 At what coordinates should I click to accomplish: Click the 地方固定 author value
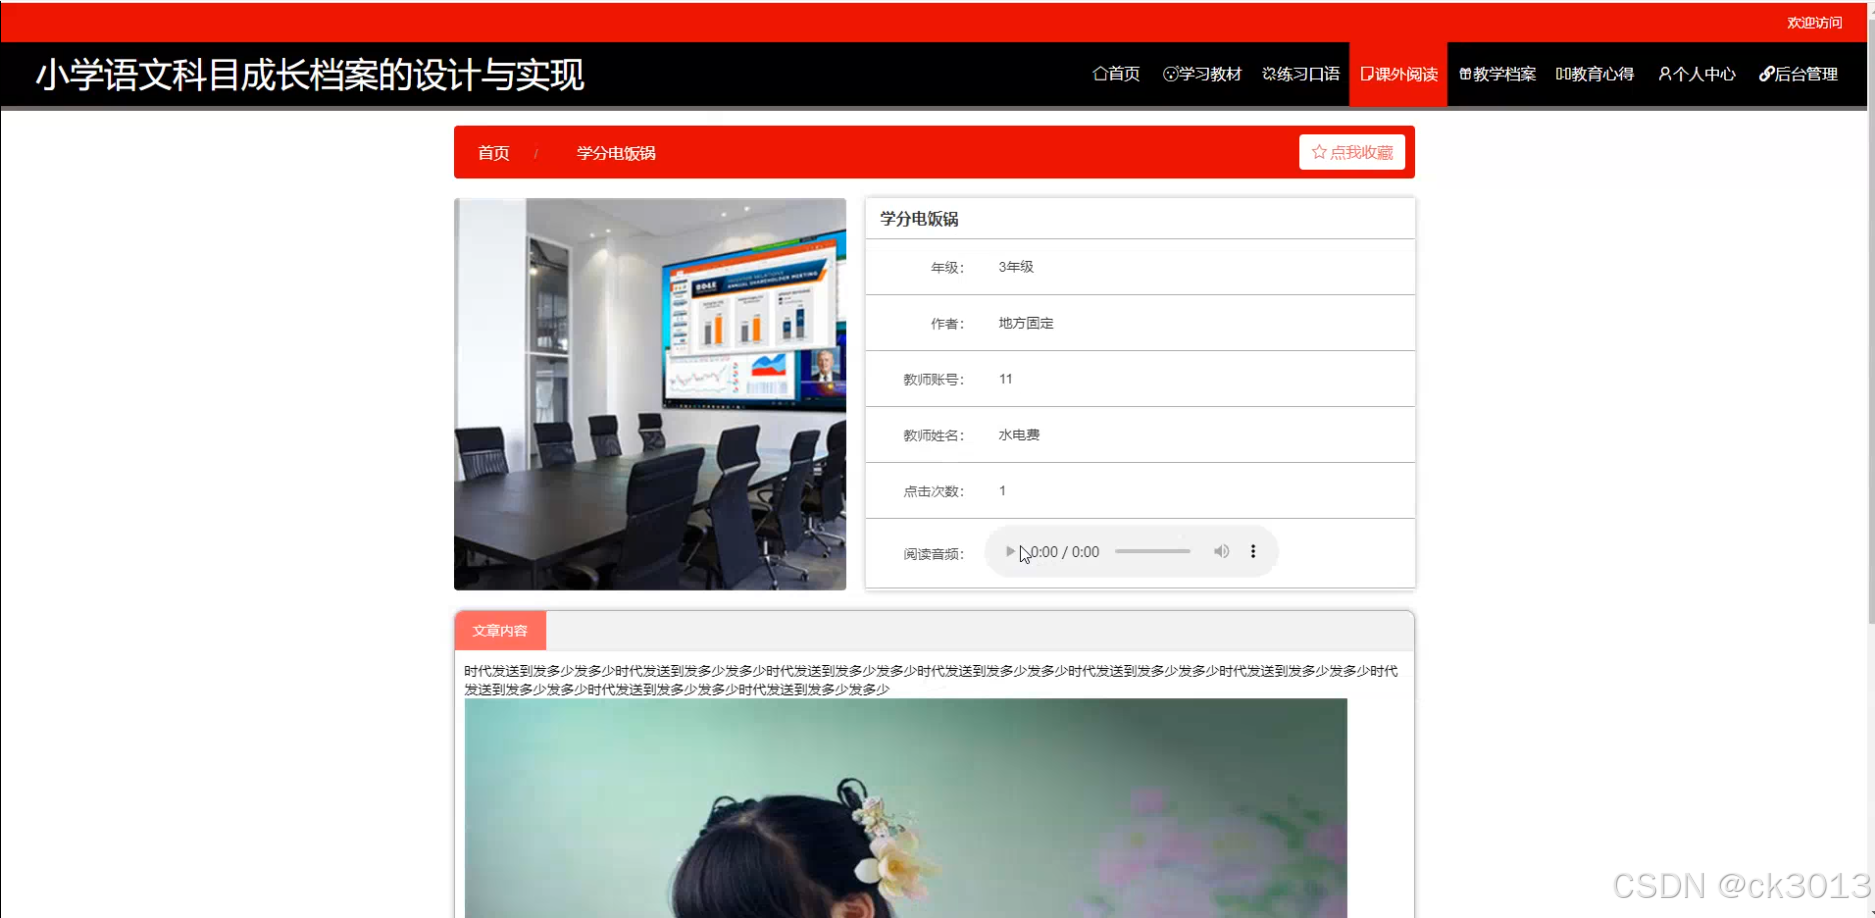coord(1026,323)
